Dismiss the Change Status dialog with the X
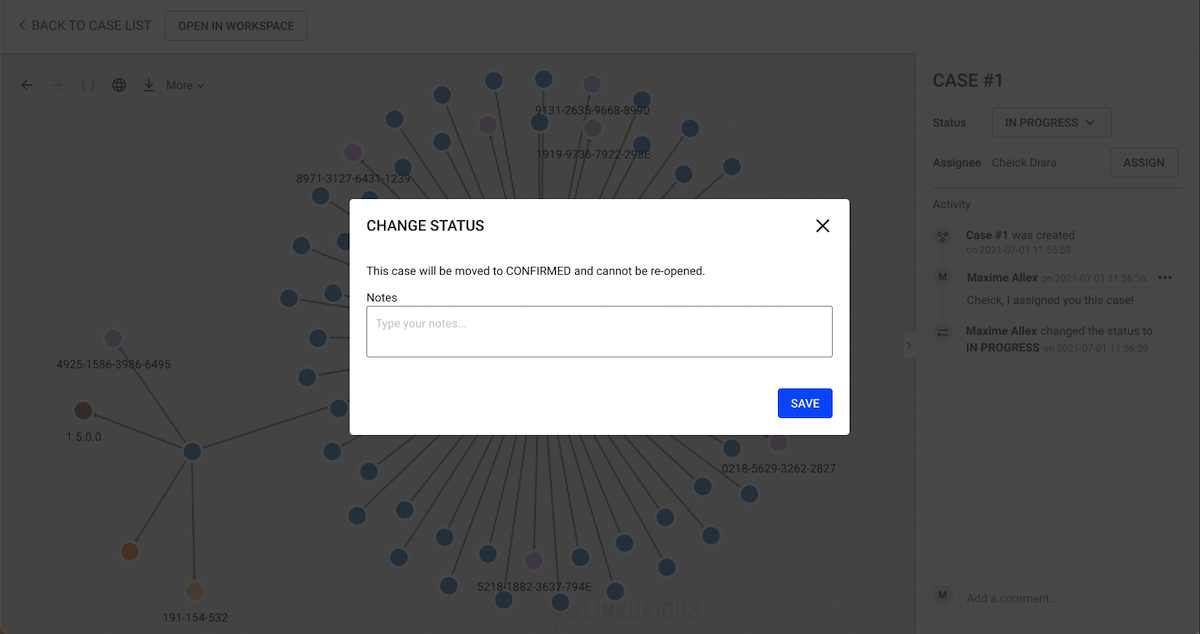The image size is (1200, 634). pyautogui.click(x=822, y=225)
